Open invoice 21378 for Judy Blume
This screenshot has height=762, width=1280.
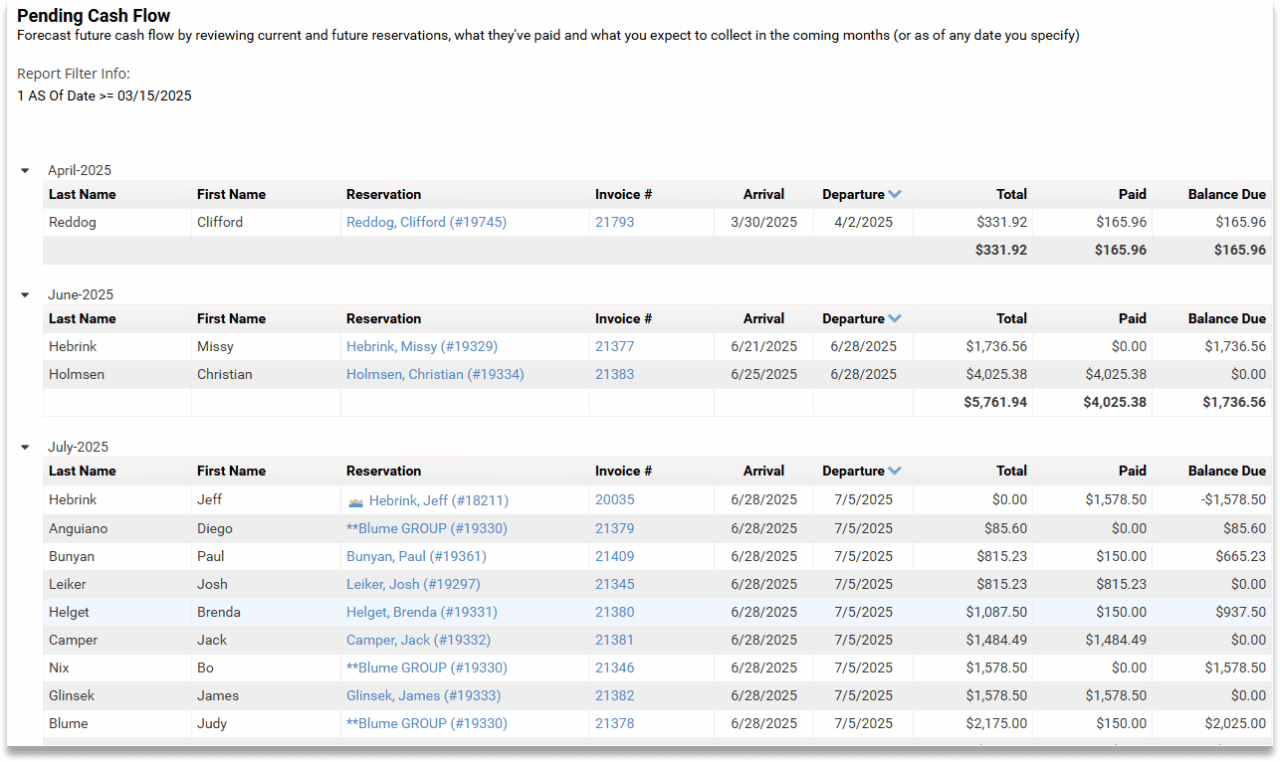[614, 723]
